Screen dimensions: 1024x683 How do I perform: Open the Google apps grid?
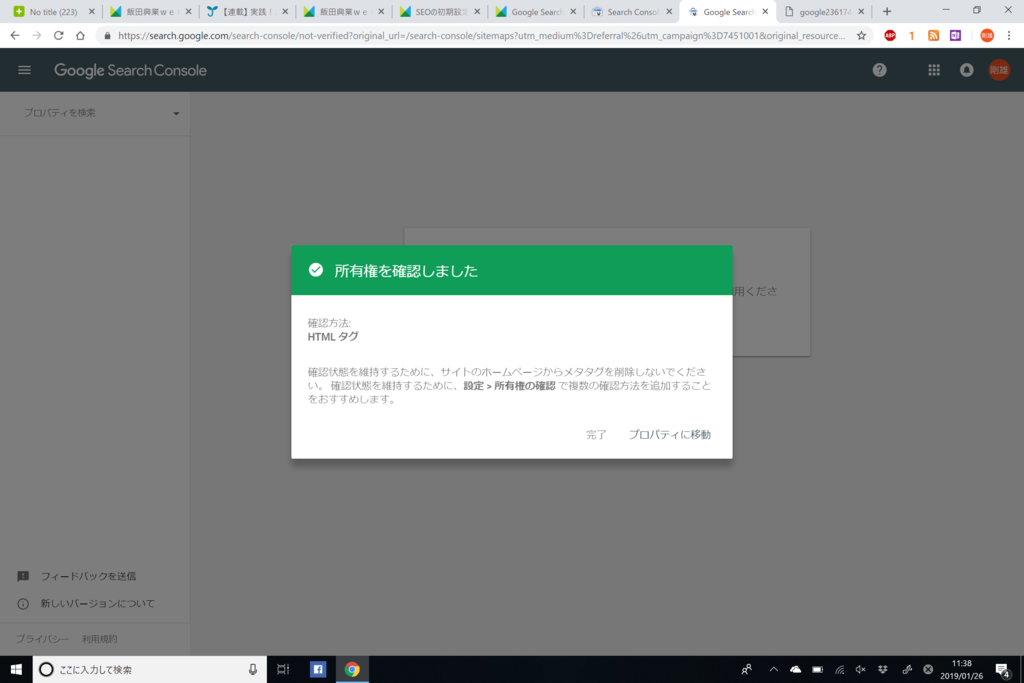click(934, 70)
